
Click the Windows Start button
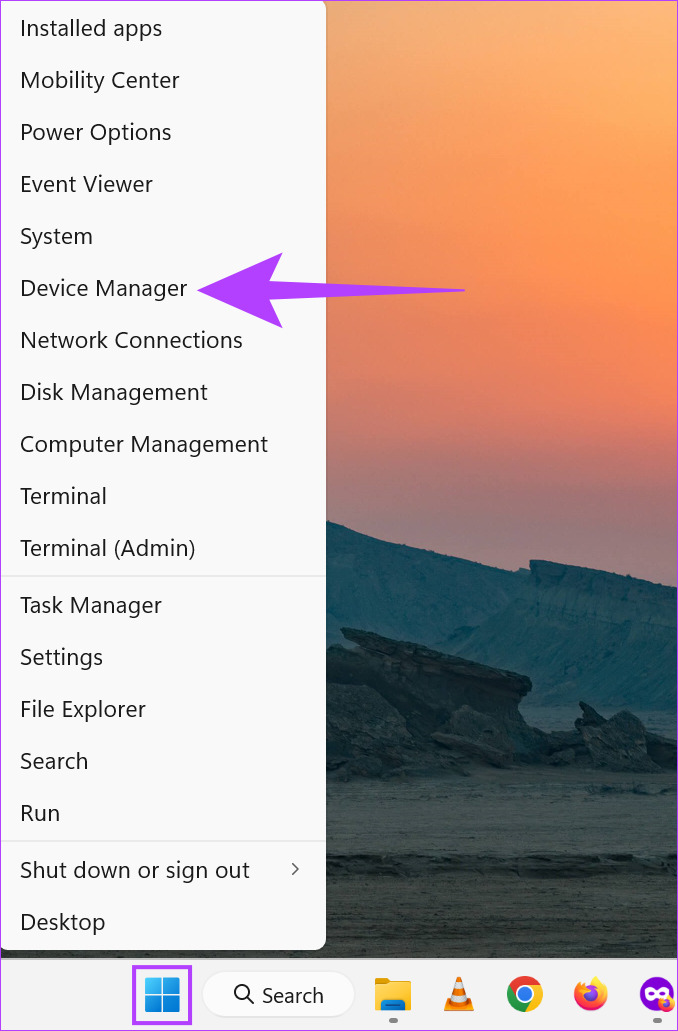[162, 994]
